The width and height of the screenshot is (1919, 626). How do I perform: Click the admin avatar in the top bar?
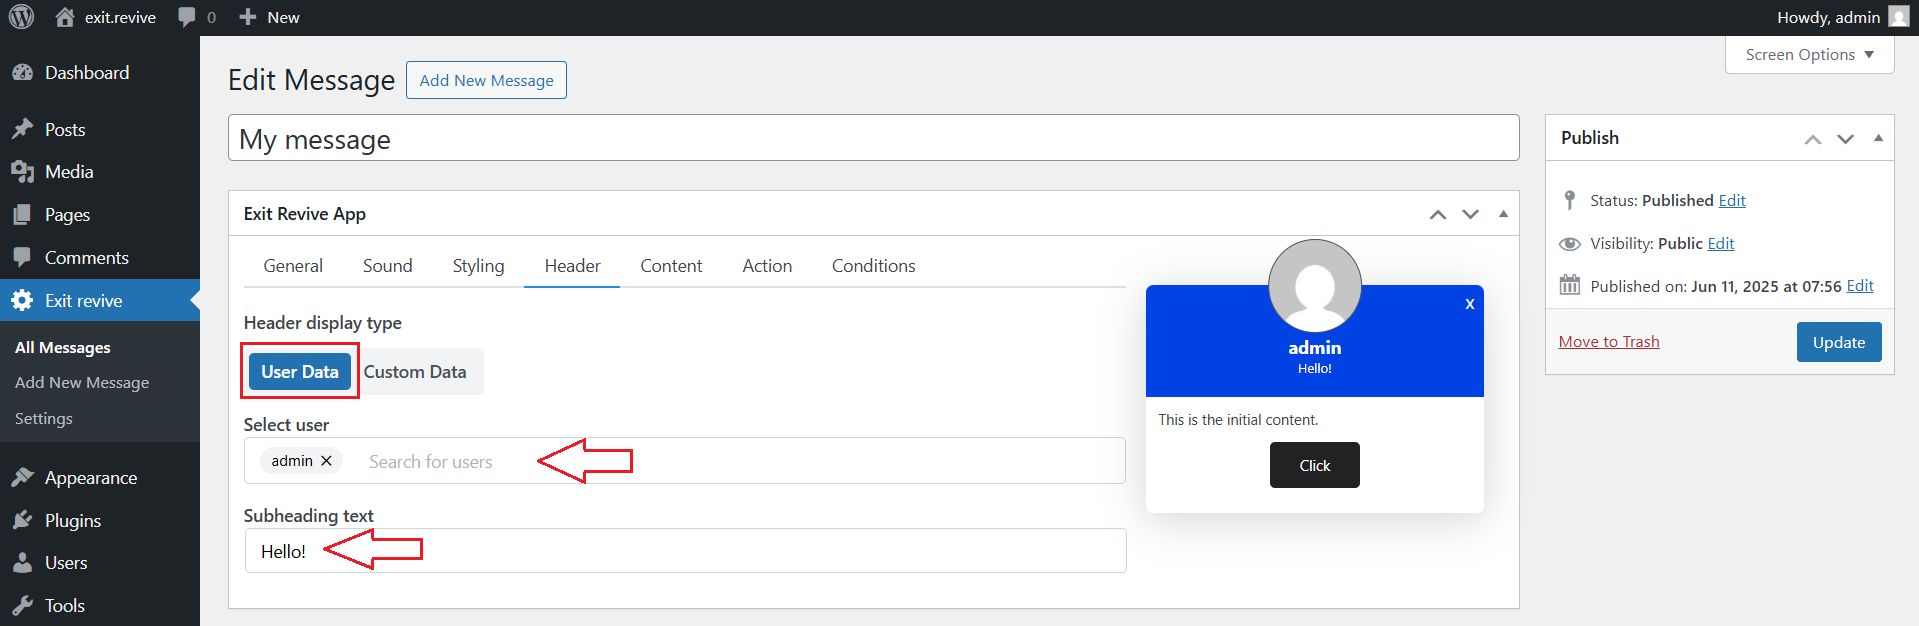[x=1898, y=17]
